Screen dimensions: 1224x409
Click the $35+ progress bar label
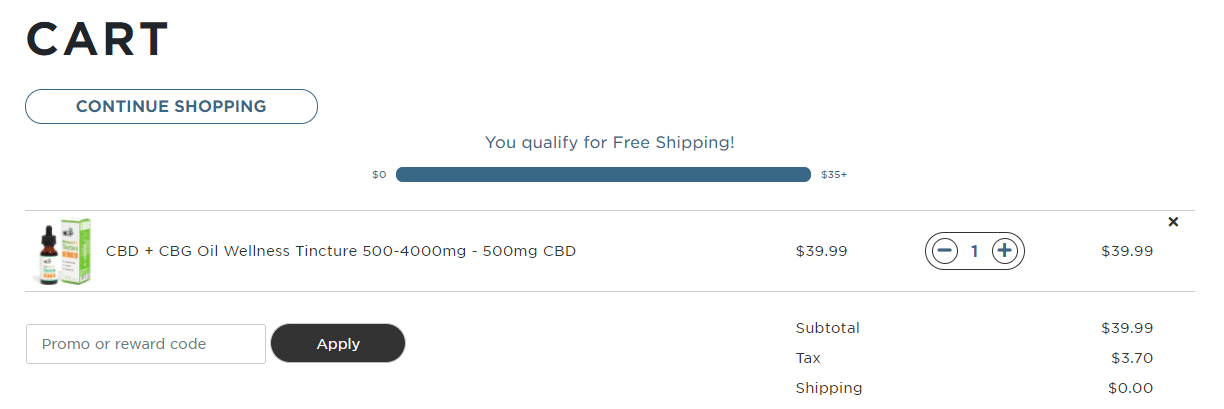coord(834,175)
